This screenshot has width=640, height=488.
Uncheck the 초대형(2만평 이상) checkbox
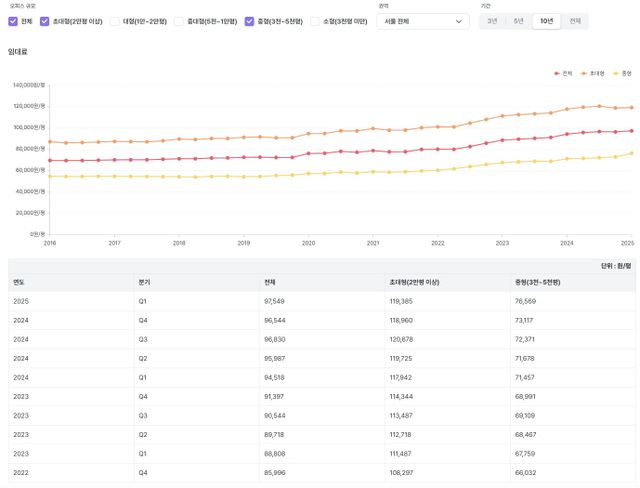point(45,21)
